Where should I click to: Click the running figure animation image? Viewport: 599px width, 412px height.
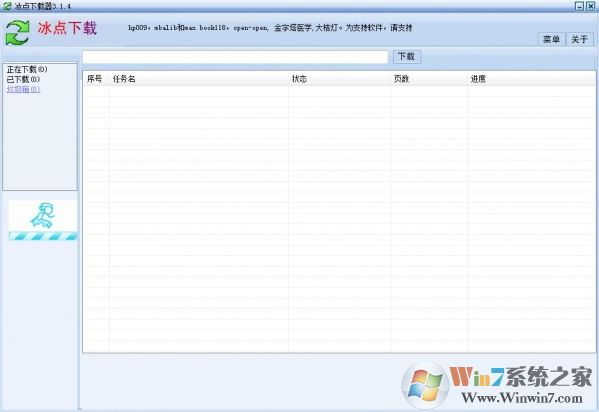(43, 216)
